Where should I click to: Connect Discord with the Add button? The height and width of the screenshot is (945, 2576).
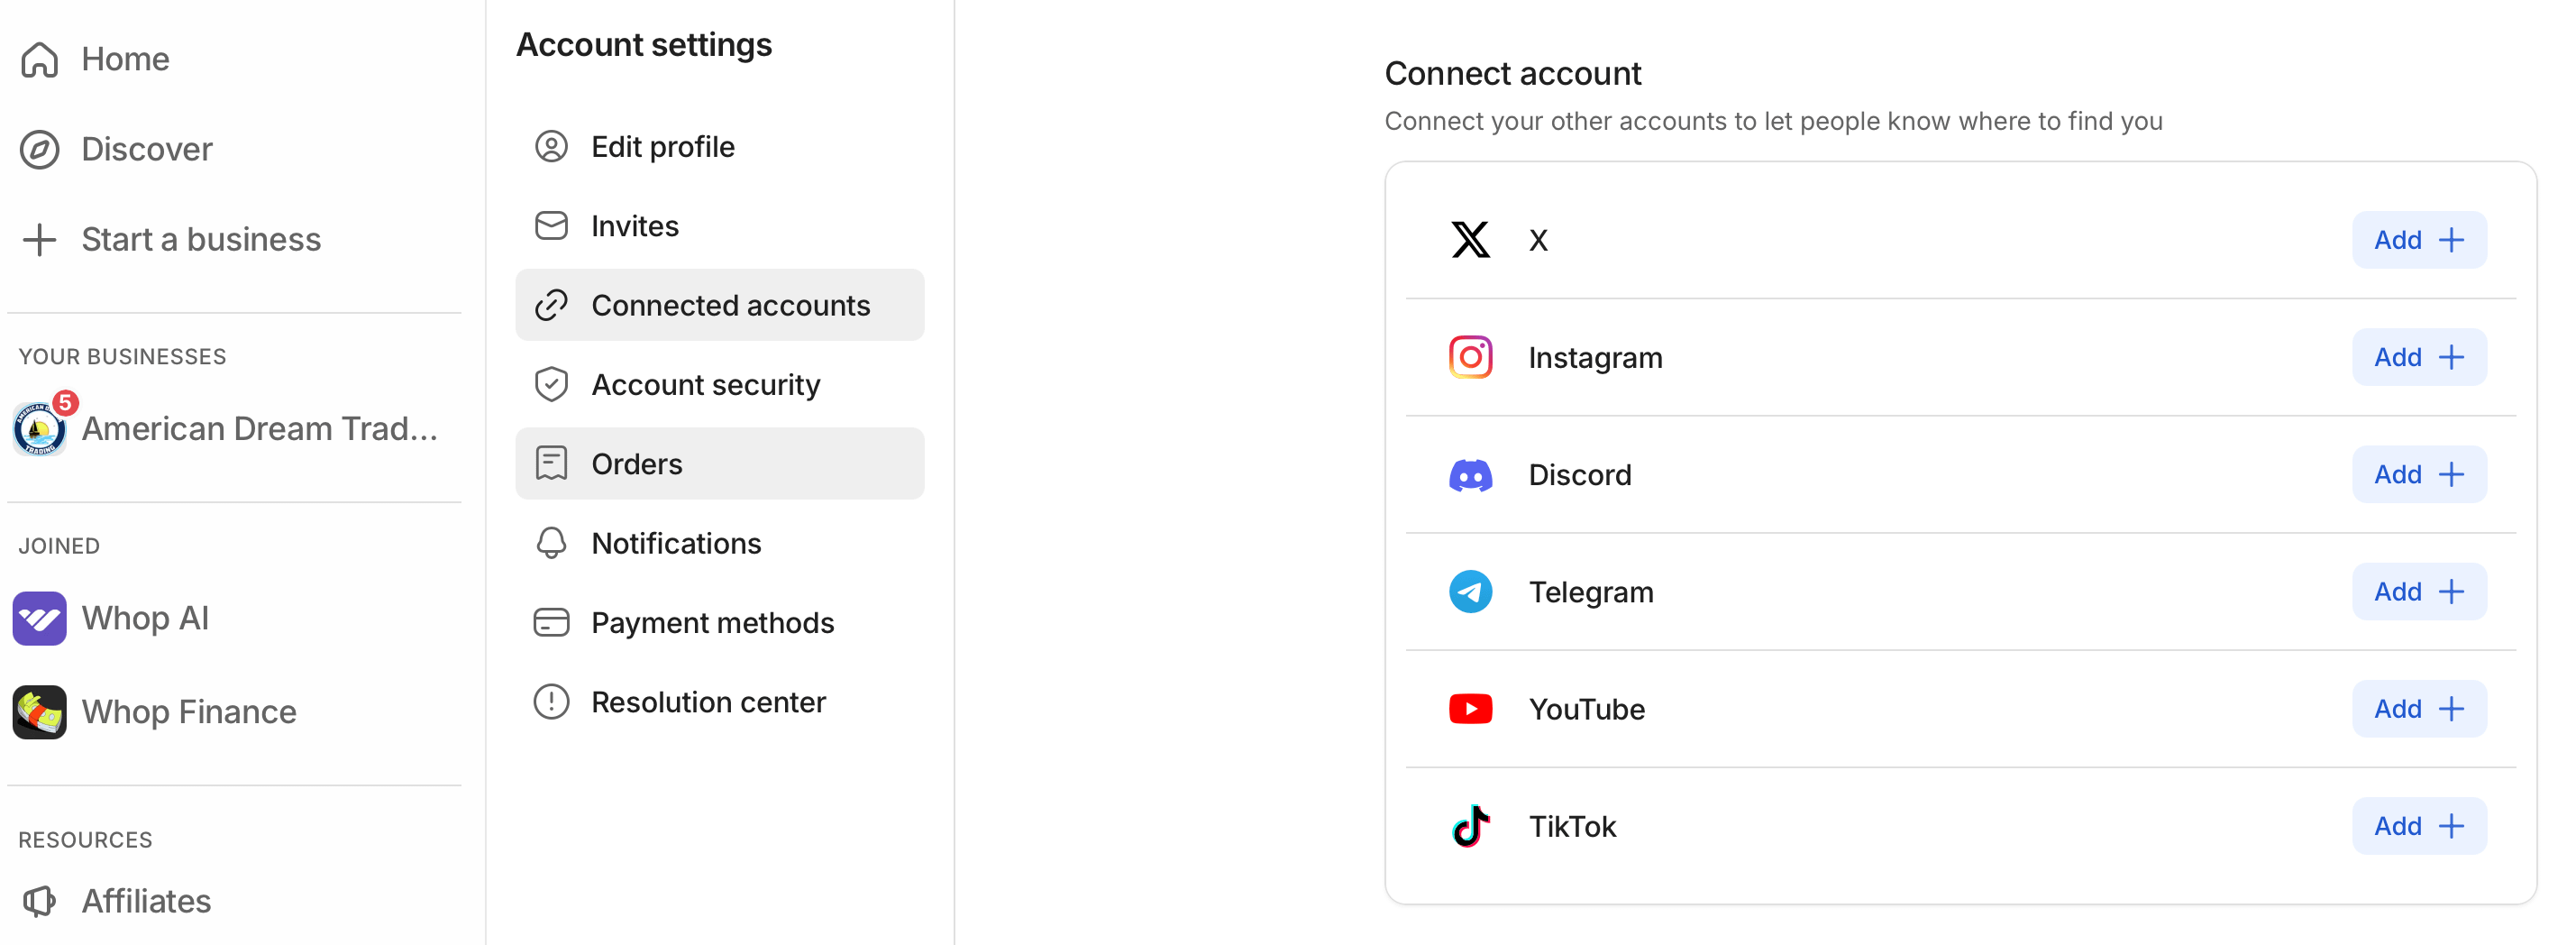(x=2419, y=475)
